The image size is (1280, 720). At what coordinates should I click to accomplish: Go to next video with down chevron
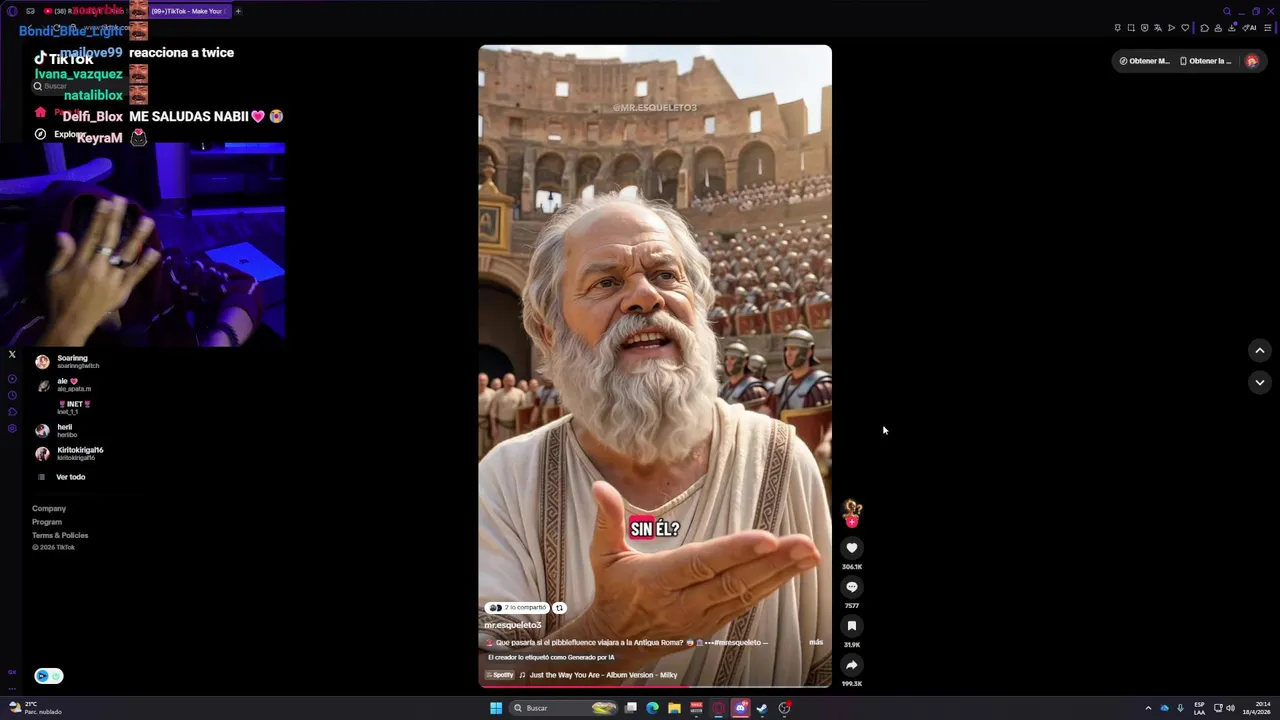[1260, 382]
